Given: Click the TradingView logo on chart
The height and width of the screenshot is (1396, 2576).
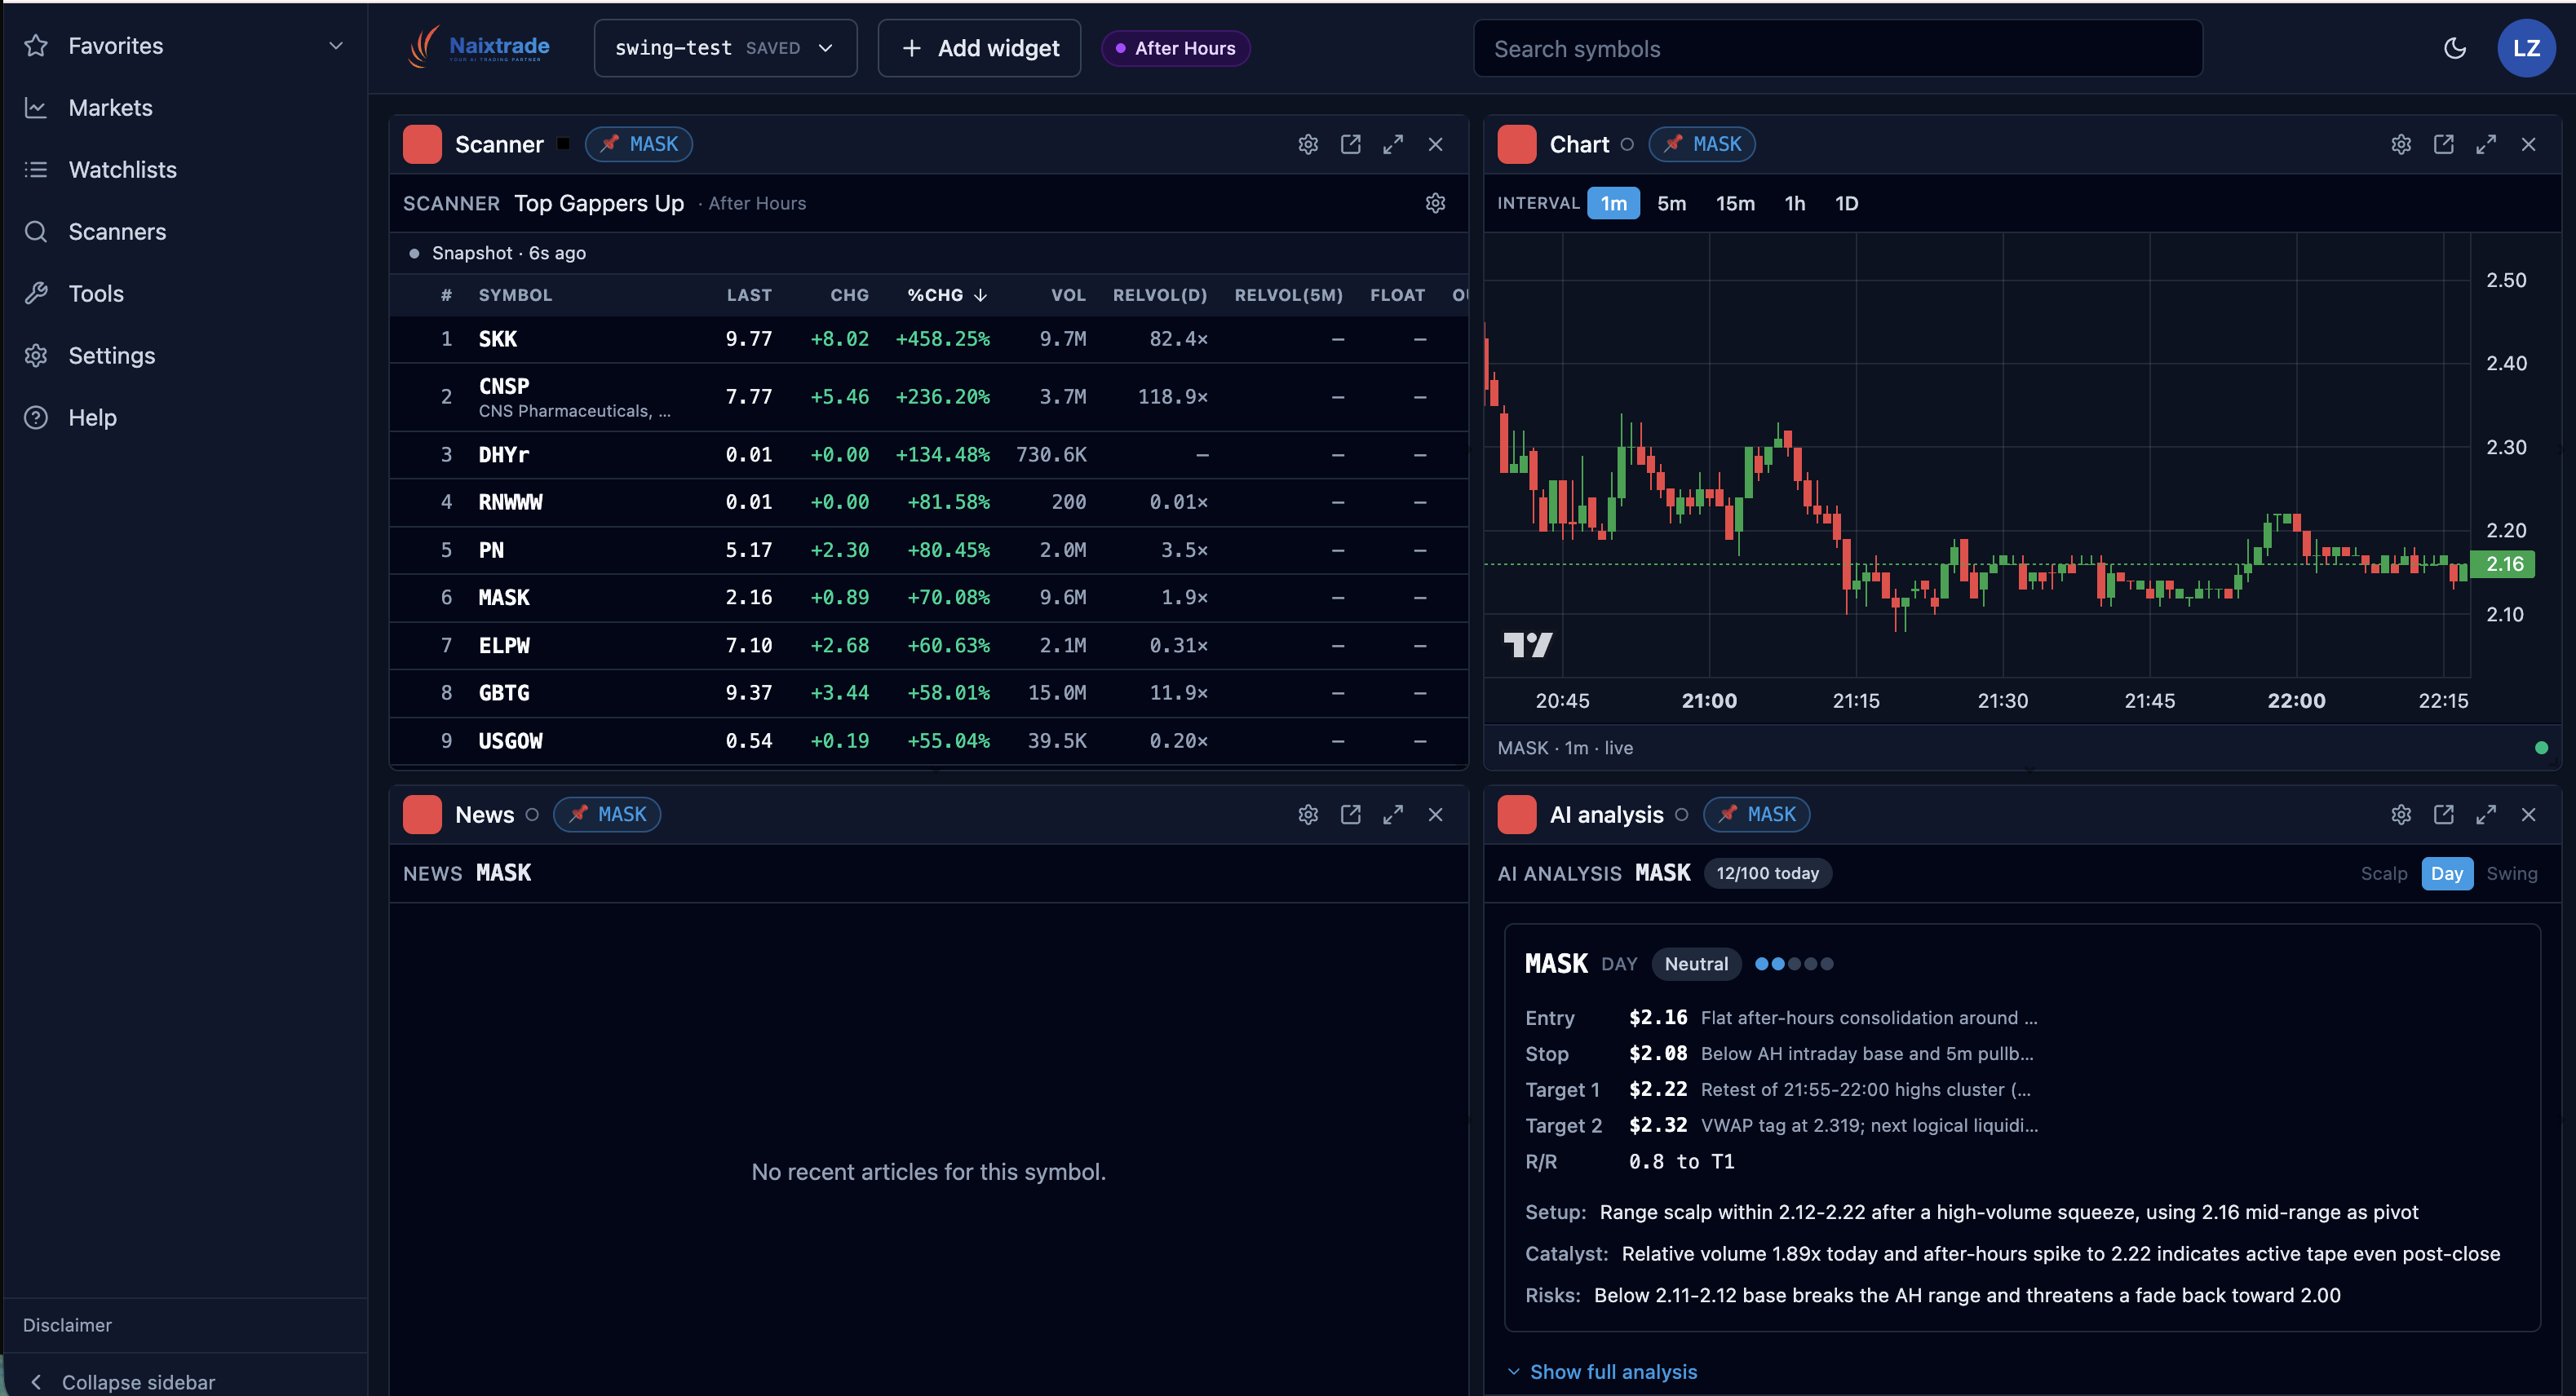Looking at the screenshot, I should pyautogui.click(x=1528, y=645).
